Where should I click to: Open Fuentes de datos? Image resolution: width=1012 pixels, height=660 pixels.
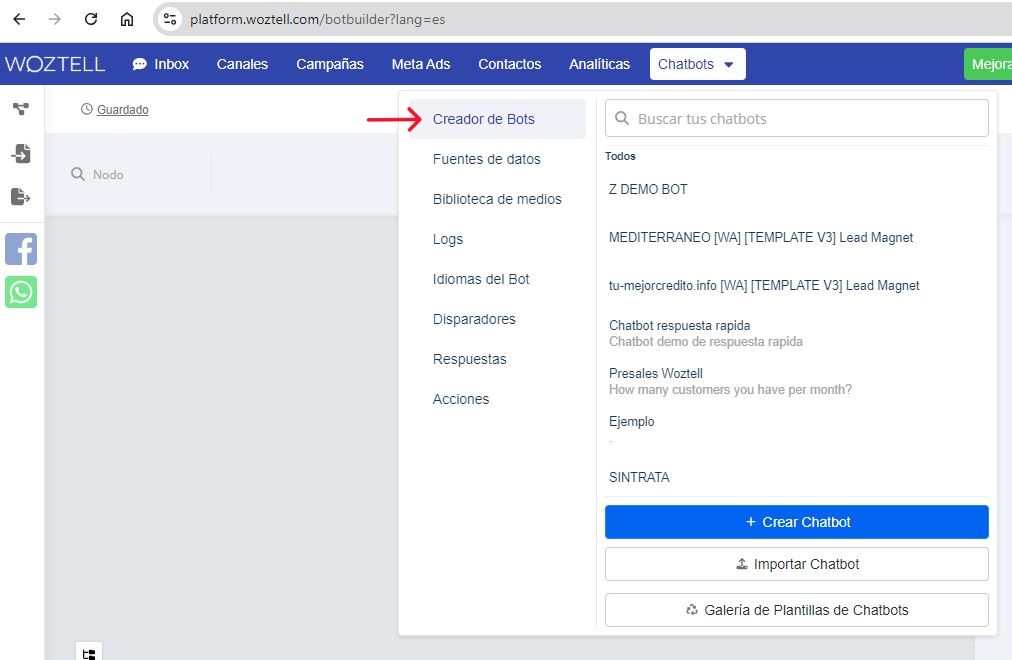tap(487, 159)
